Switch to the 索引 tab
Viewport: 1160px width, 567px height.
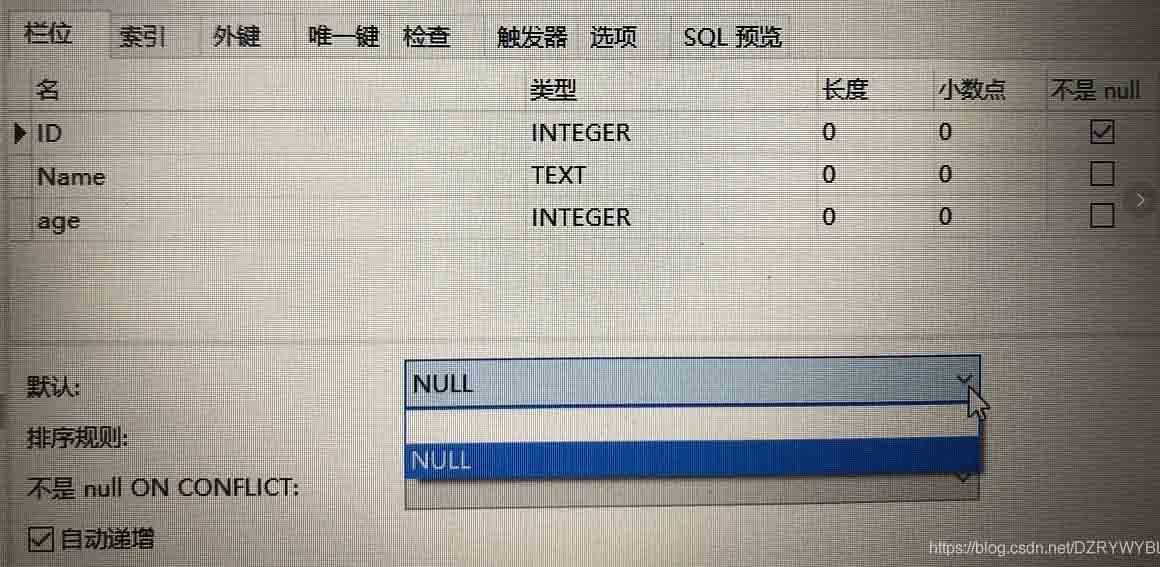143,36
